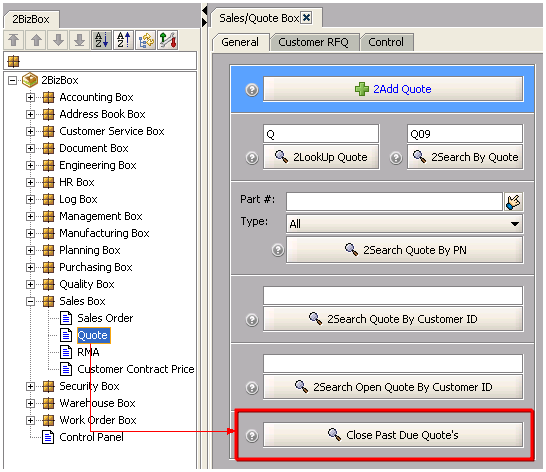Select Quote in the Sales Box tree

(93, 335)
